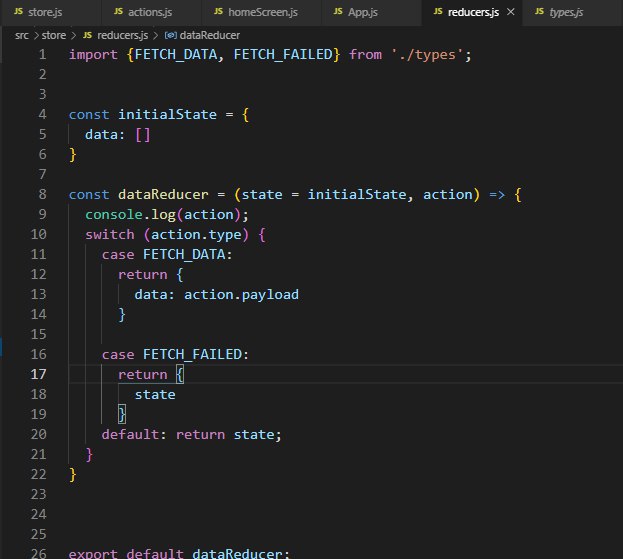The width and height of the screenshot is (623, 559).
Task: Click the JS icon on homeScreen.js tab
Action: point(219,12)
